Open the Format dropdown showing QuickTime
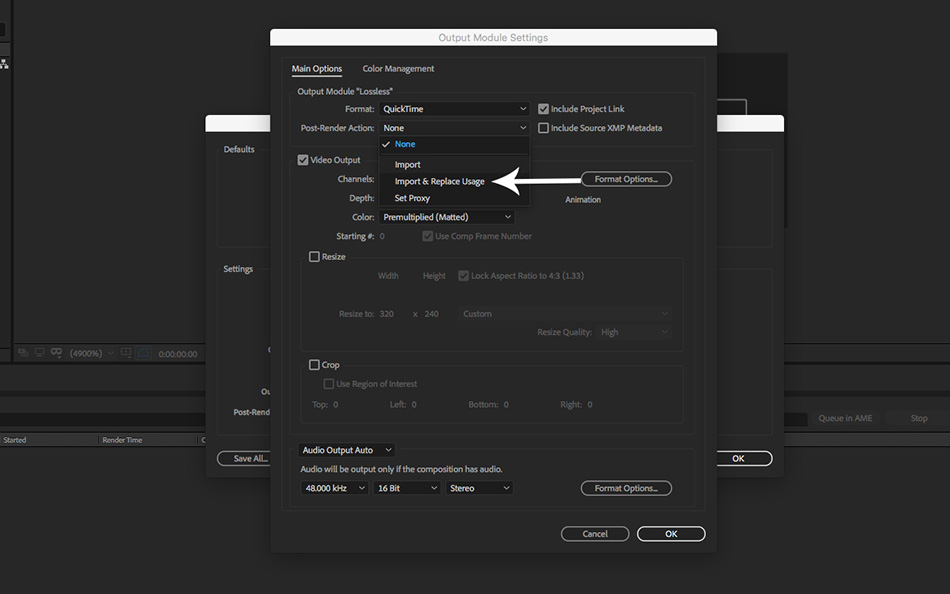Viewport: 950px width, 594px height. click(x=454, y=109)
